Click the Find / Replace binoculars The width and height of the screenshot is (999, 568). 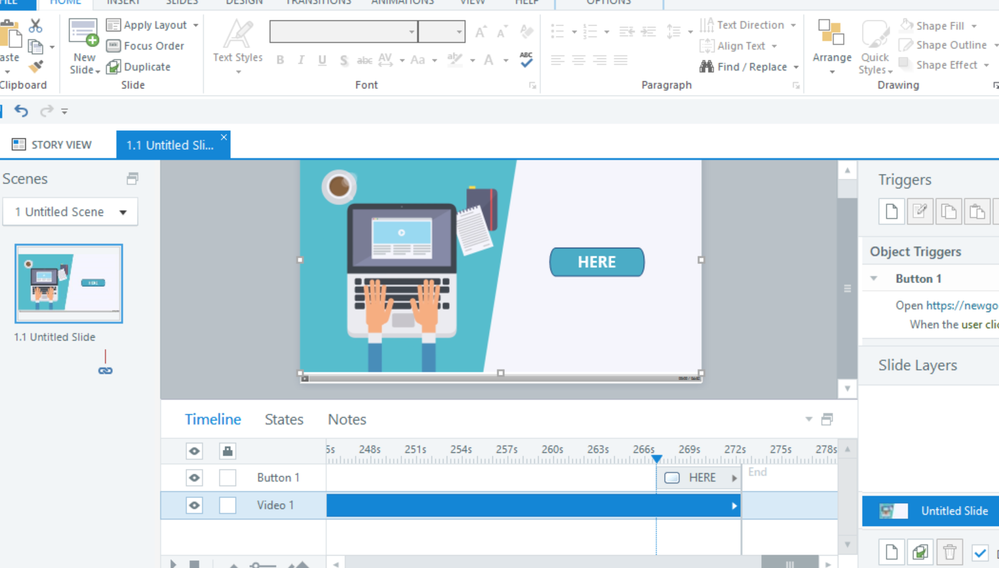click(707, 67)
